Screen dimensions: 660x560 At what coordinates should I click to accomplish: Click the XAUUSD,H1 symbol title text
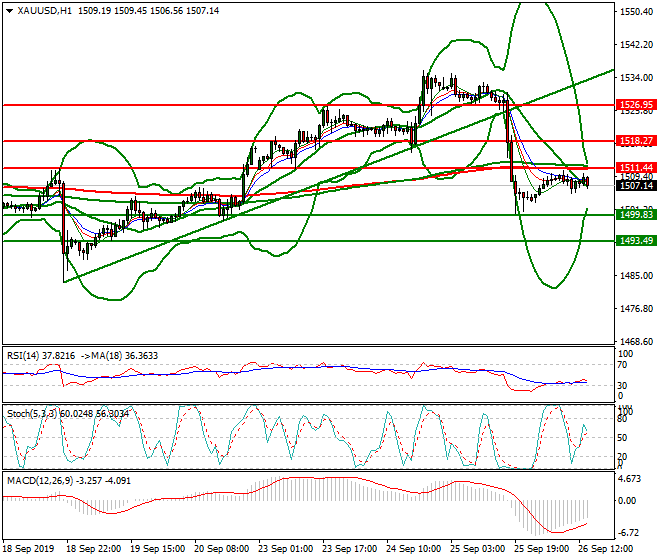click(44, 11)
